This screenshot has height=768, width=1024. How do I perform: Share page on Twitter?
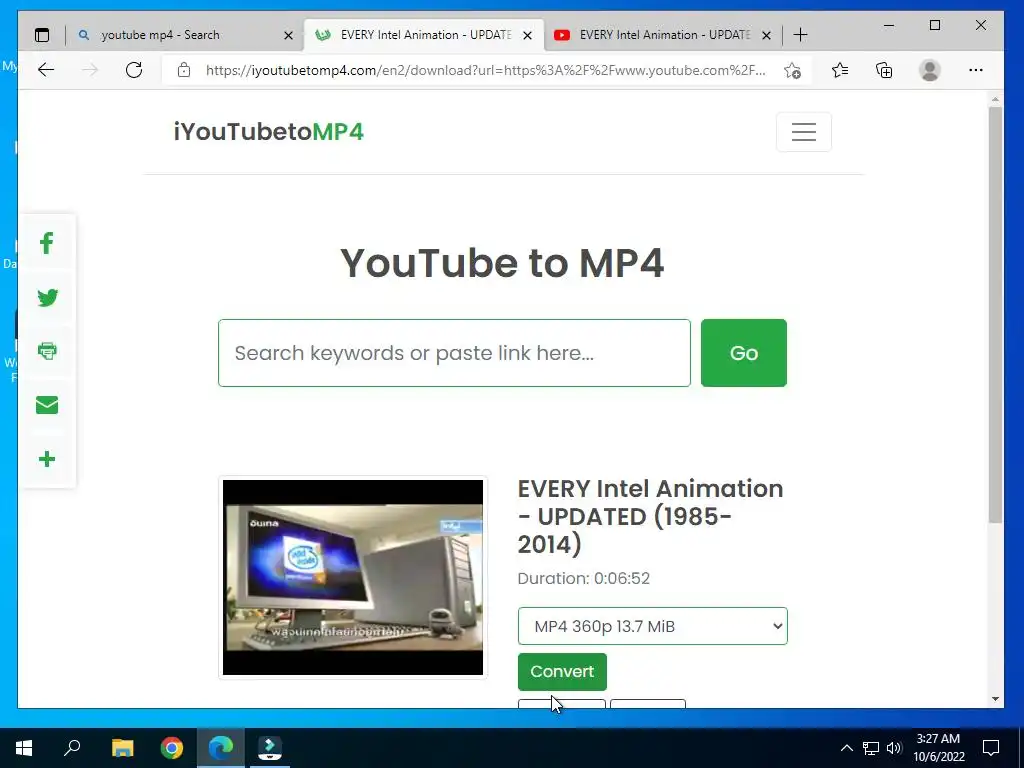(47, 298)
